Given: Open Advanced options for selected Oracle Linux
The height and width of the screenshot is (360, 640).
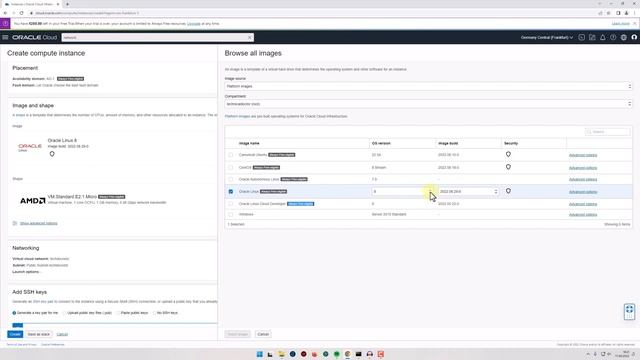Looking at the screenshot, I should (x=583, y=192).
